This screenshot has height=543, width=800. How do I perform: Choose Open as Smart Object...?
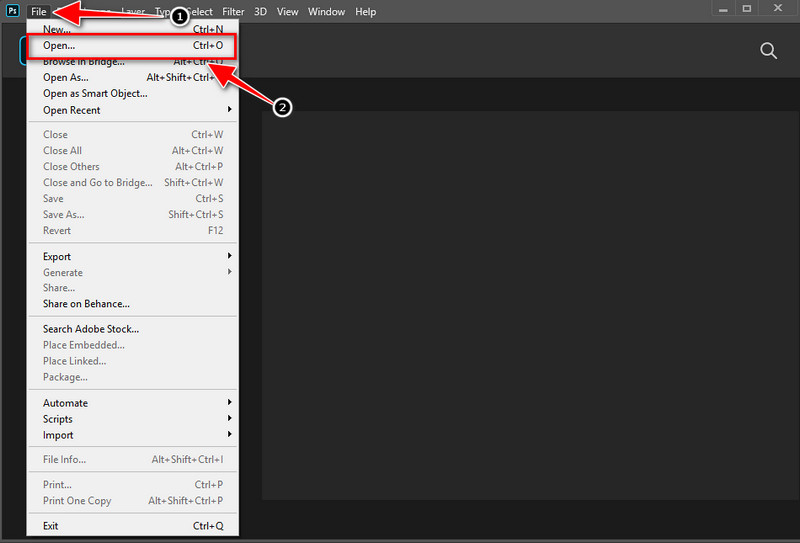95,94
